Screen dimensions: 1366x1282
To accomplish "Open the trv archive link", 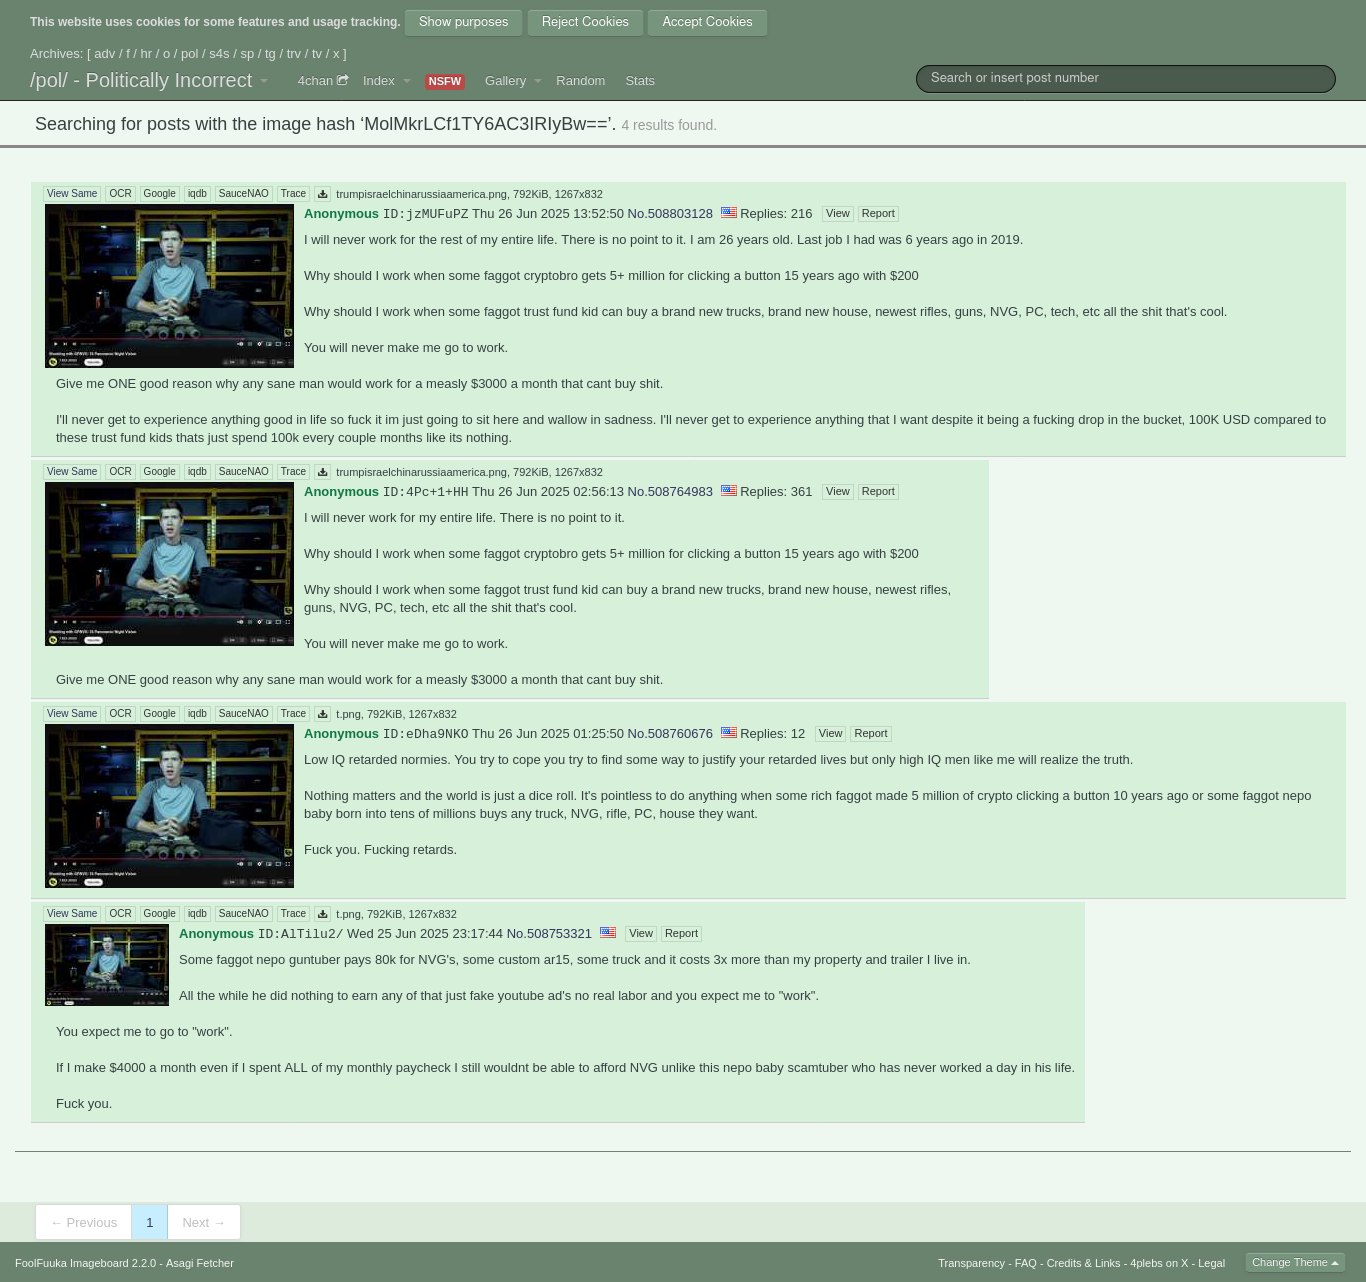I will (x=293, y=54).
